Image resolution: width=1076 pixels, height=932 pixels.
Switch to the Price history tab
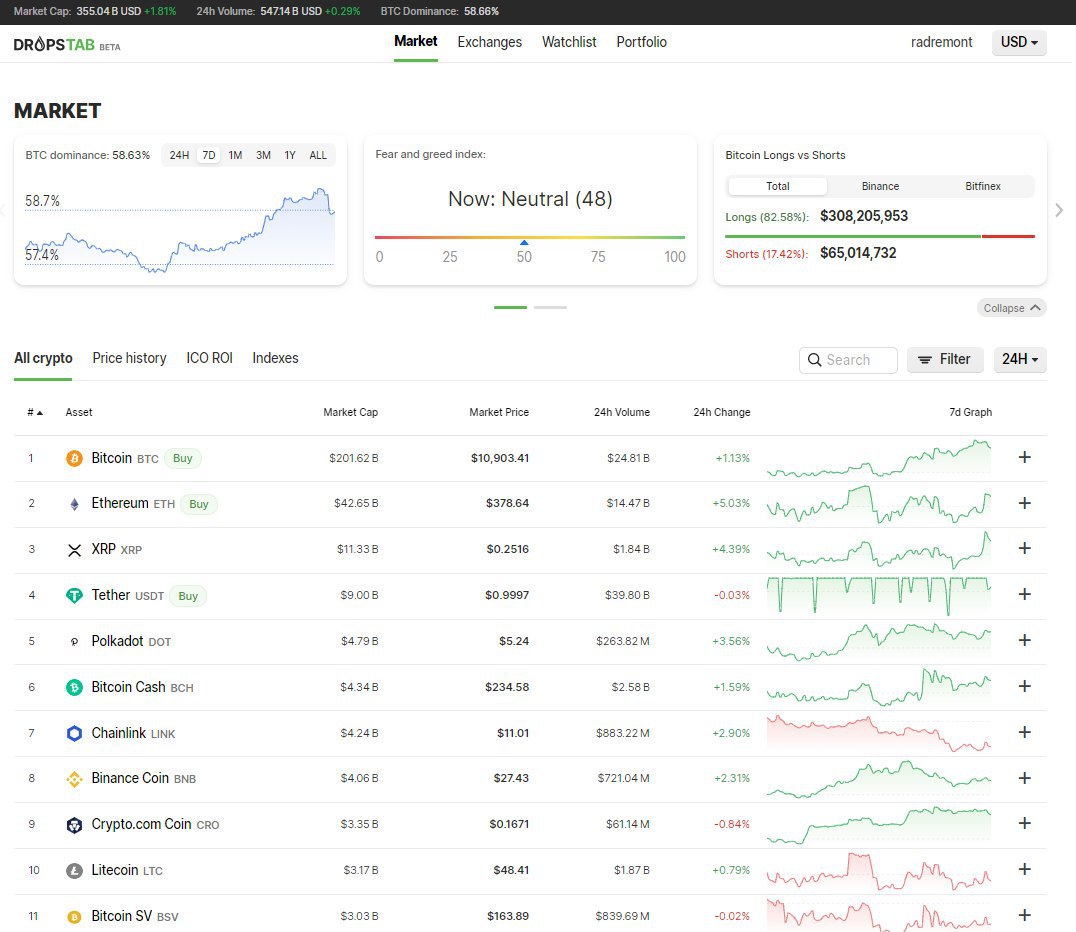[x=130, y=358]
